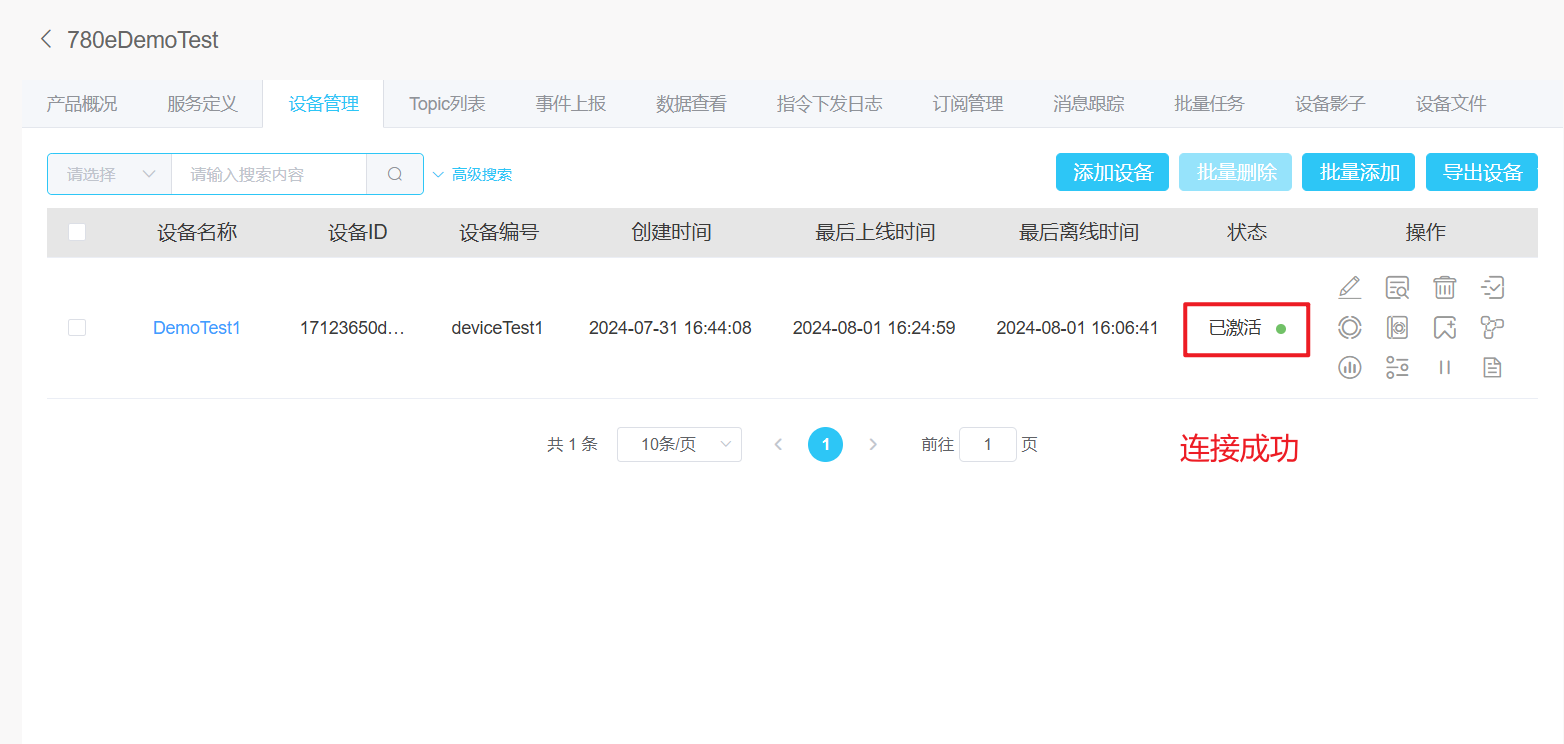
Task: Open the 批量任务 tab
Action: coord(1209,104)
